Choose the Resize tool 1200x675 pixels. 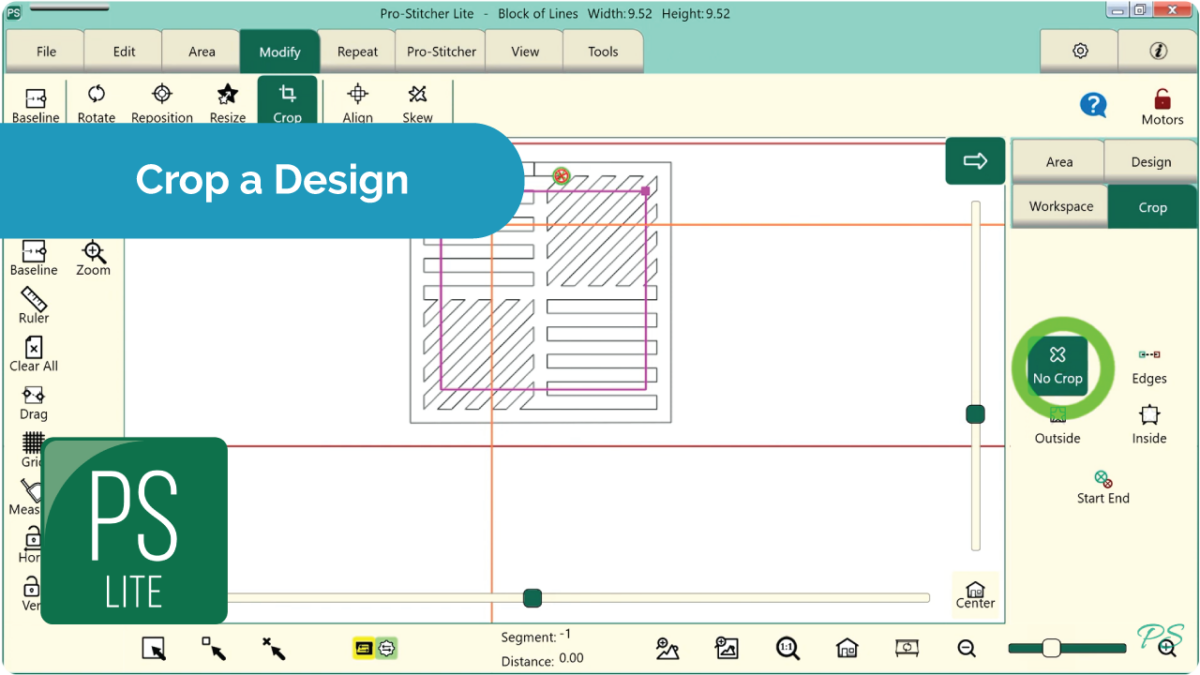tap(227, 102)
